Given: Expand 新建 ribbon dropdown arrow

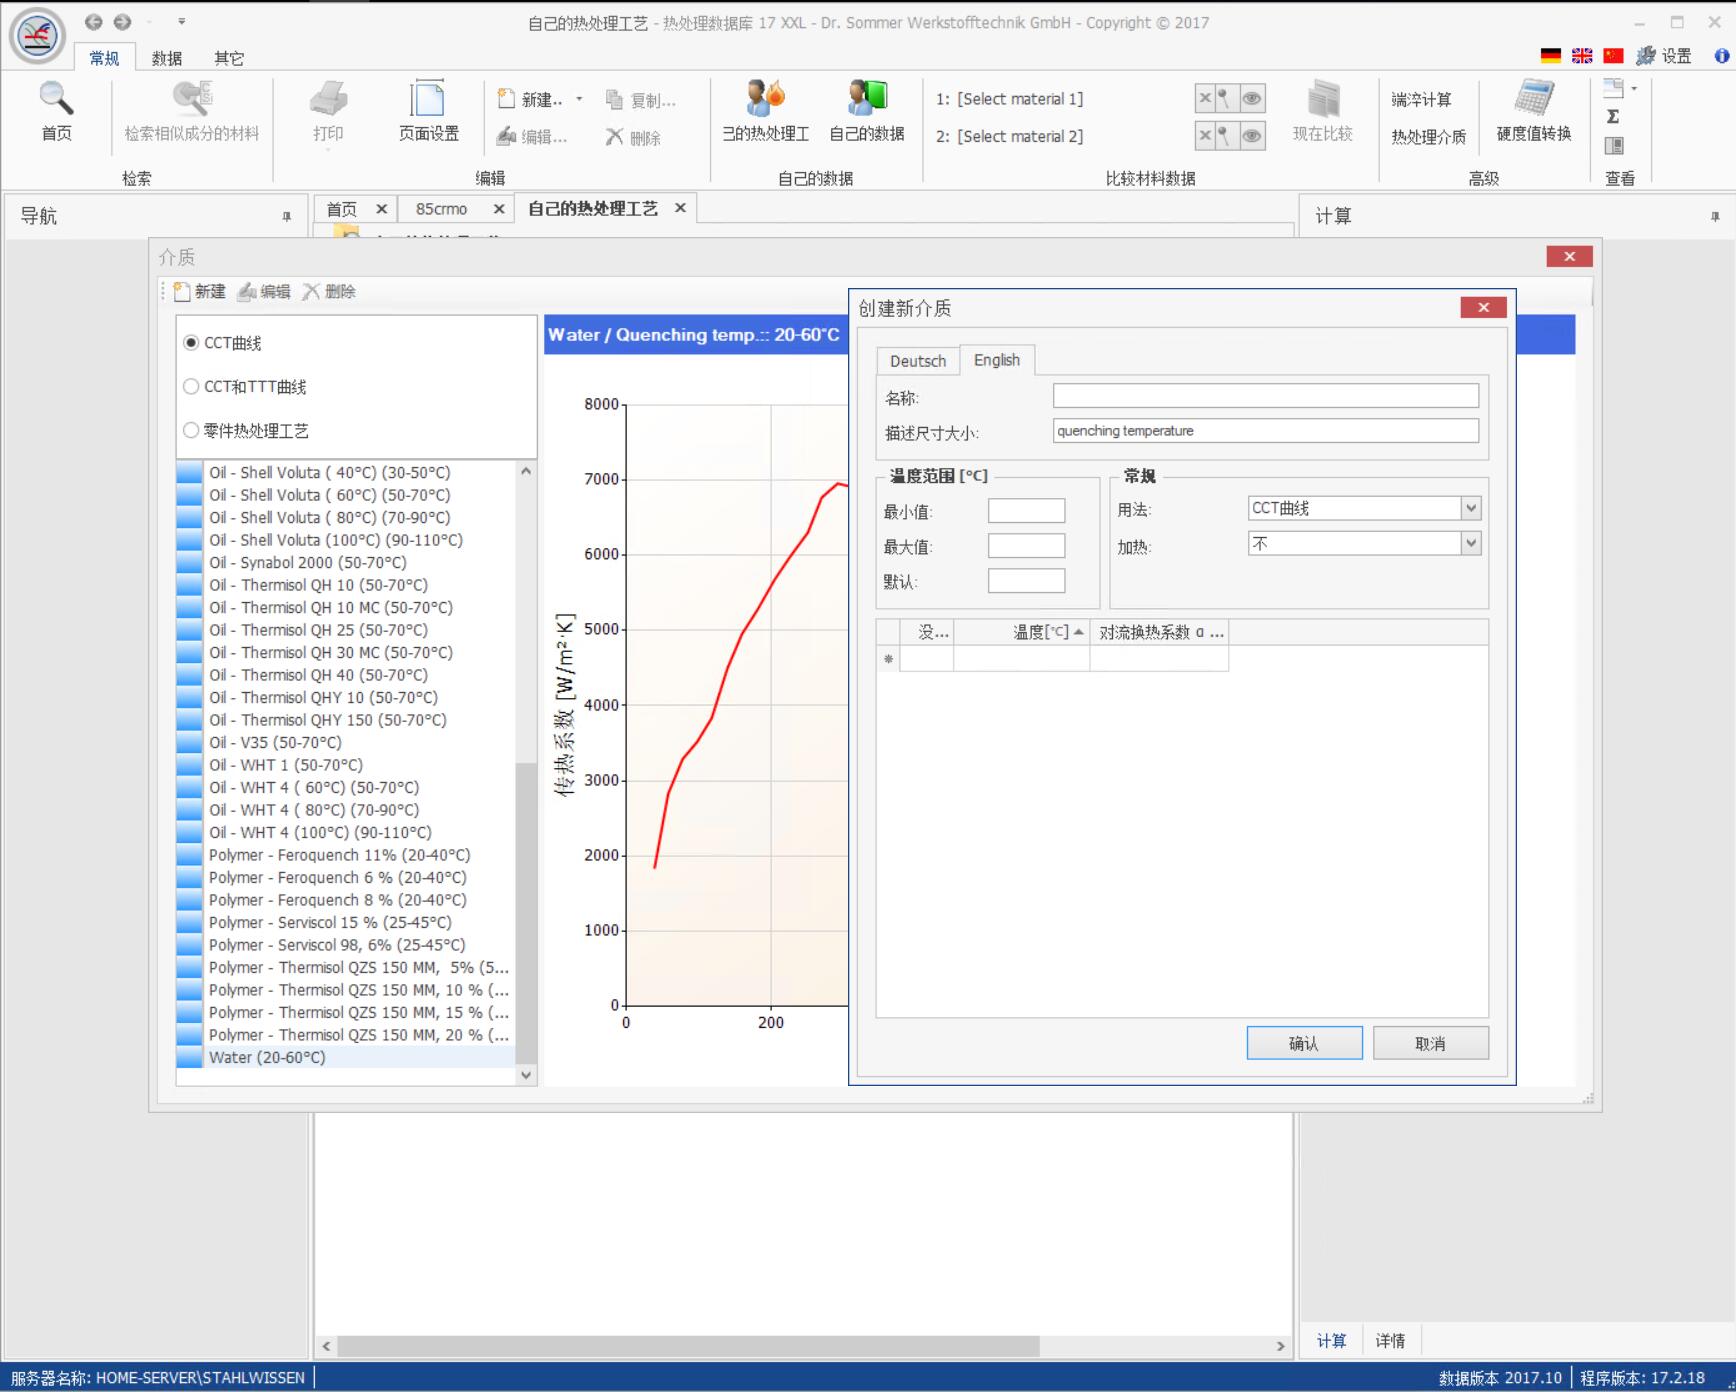Looking at the screenshot, I should (x=579, y=99).
